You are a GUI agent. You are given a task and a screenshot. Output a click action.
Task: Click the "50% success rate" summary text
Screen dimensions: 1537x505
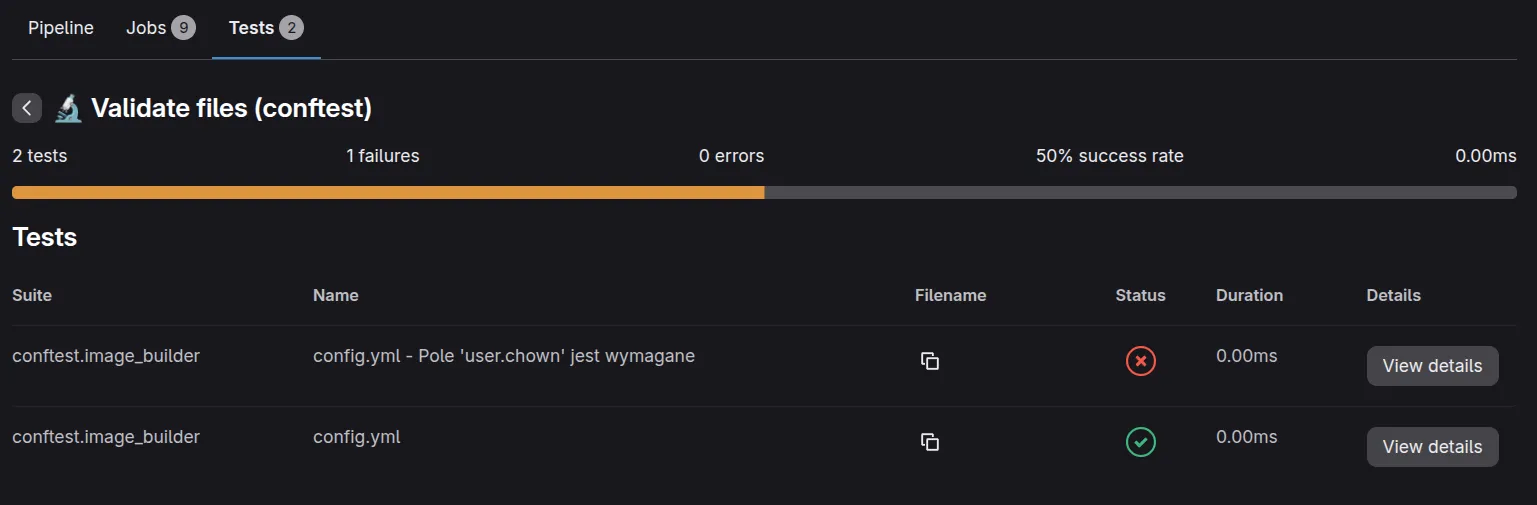(1109, 156)
